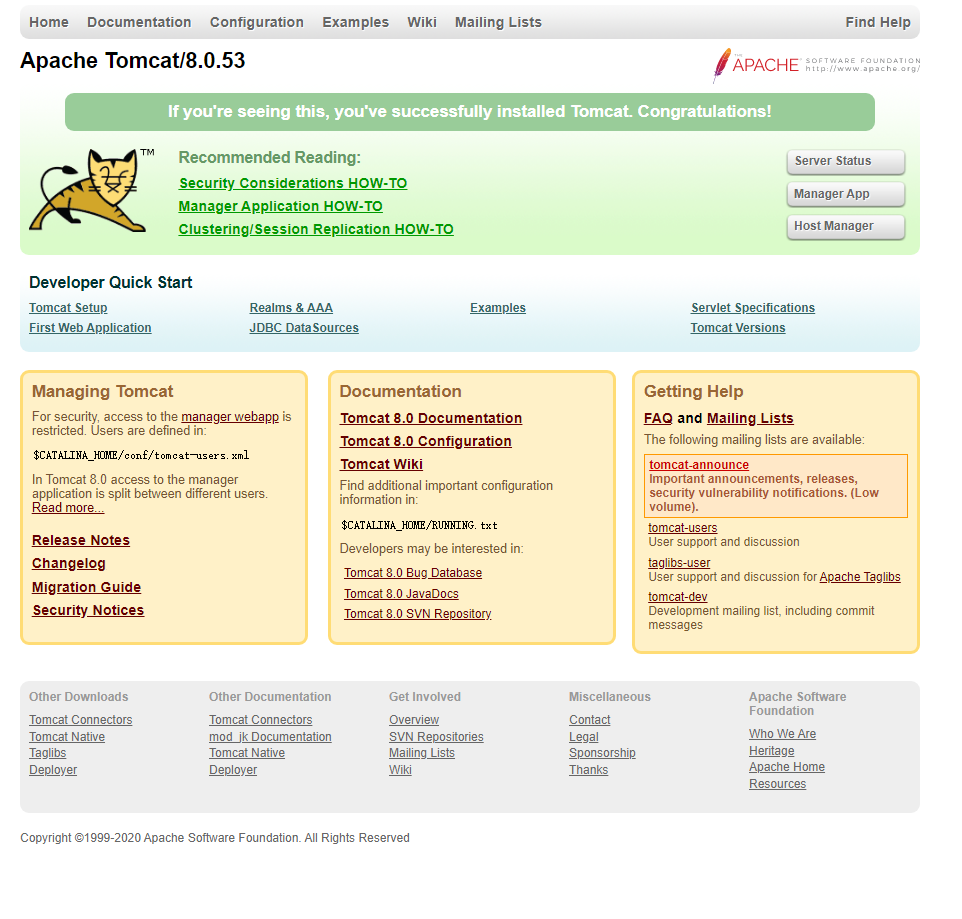The height and width of the screenshot is (919, 962).
Task: Click Read more... in Managing Tomcat
Action: coord(68,508)
